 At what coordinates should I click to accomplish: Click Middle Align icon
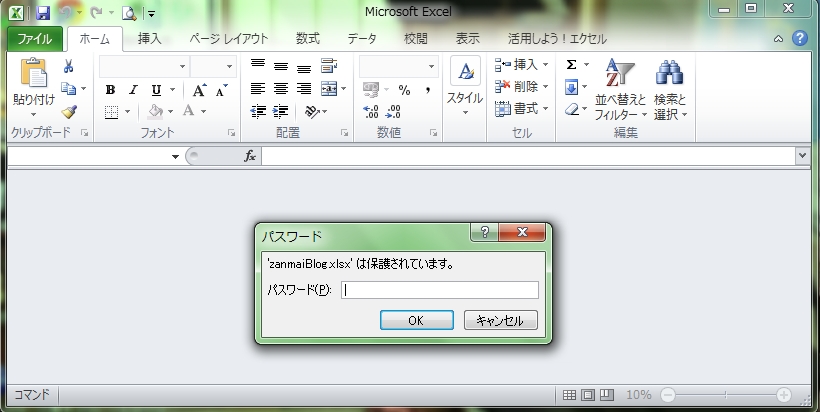tap(281, 66)
